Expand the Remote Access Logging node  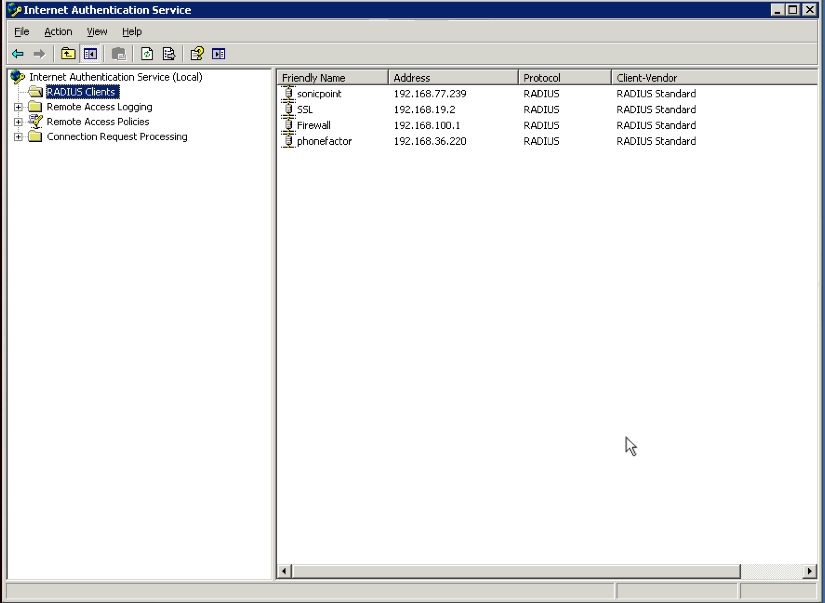click(x=18, y=107)
